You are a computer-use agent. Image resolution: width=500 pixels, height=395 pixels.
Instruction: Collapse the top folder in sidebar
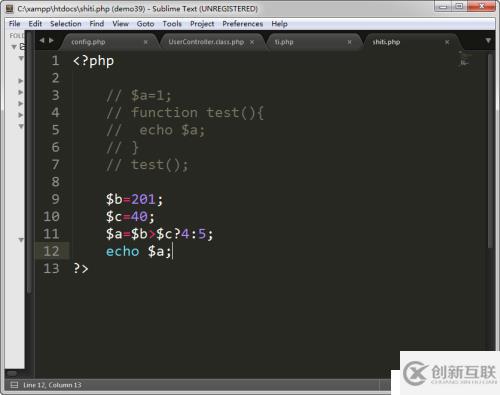tap(14, 47)
